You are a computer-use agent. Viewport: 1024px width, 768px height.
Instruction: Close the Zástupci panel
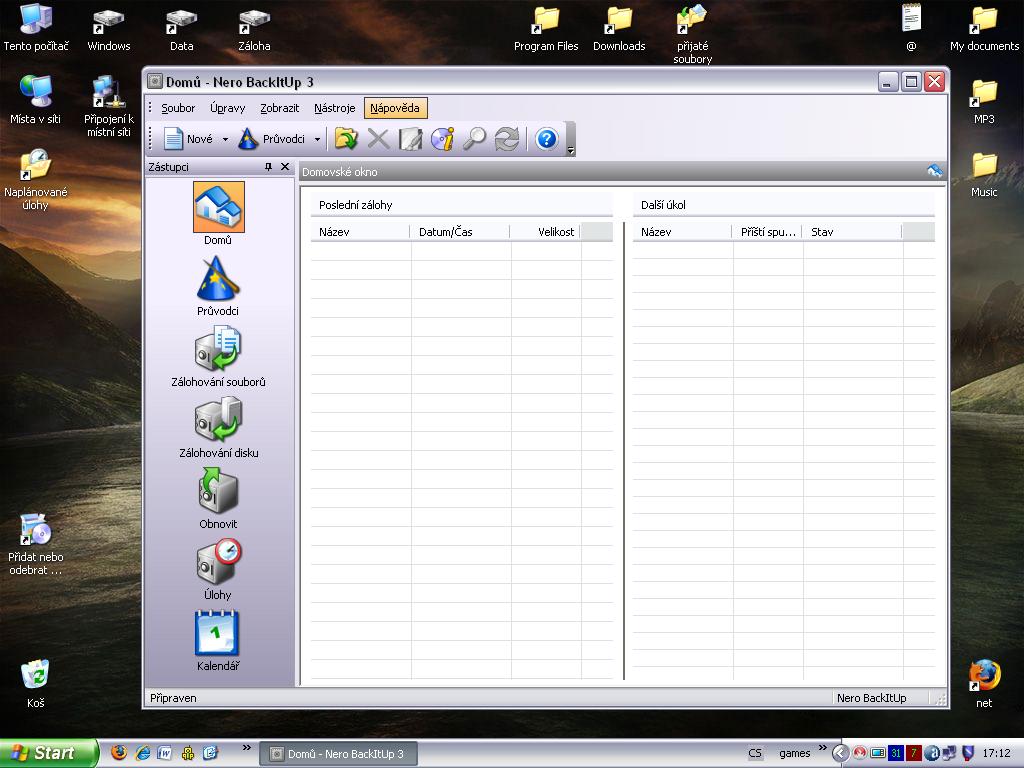click(x=285, y=167)
